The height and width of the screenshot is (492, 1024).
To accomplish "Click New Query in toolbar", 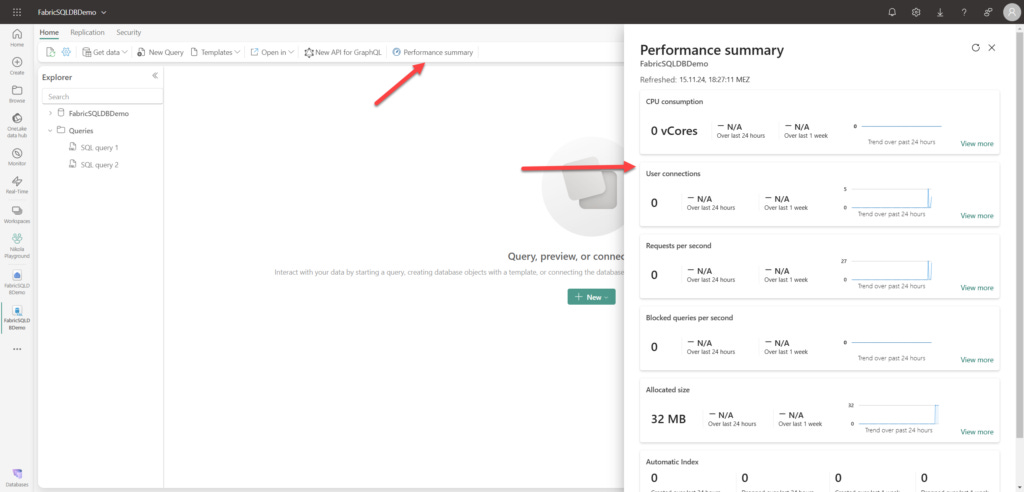I will coord(161,52).
